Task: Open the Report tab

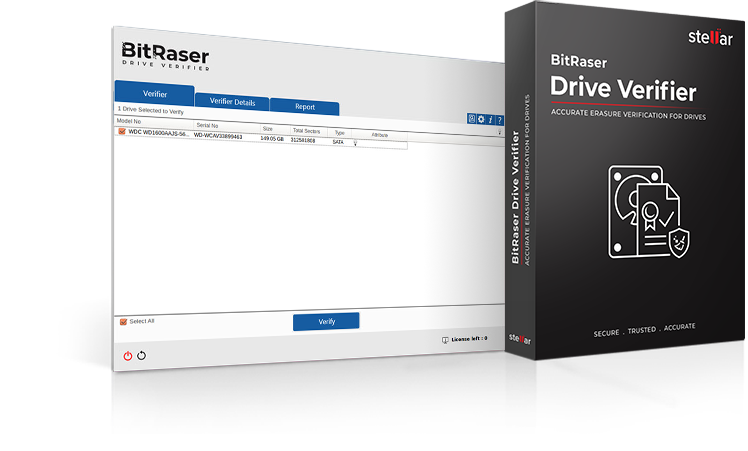Action: 305,107
